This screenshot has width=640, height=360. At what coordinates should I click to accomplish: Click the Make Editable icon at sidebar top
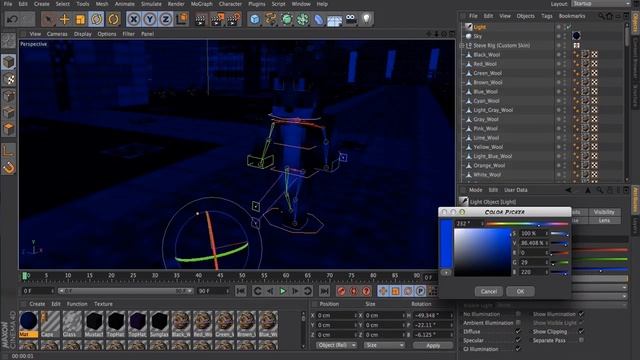9,40
